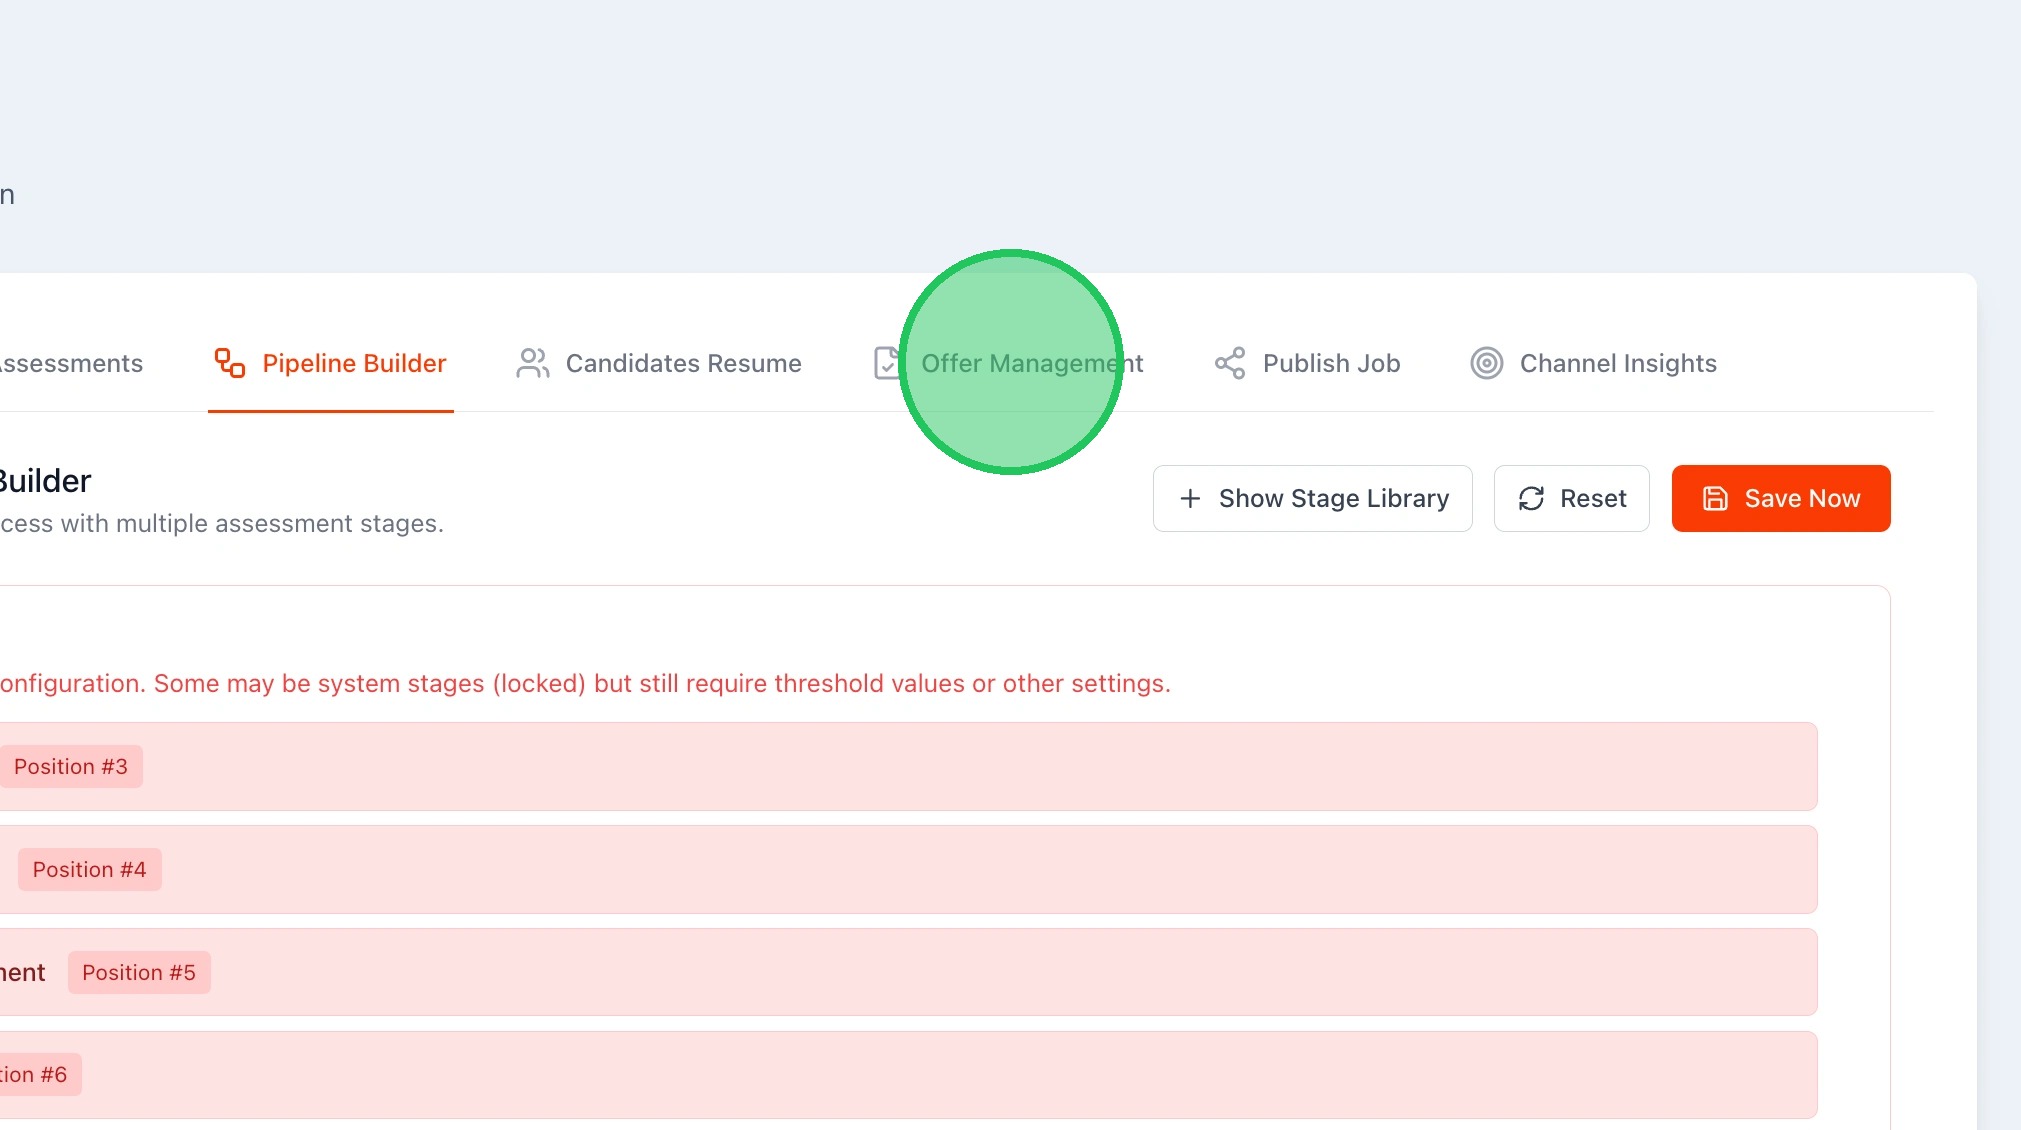Click the Position #6 warning row
The image size is (2021, 1130).
pyautogui.click(x=900, y=1074)
